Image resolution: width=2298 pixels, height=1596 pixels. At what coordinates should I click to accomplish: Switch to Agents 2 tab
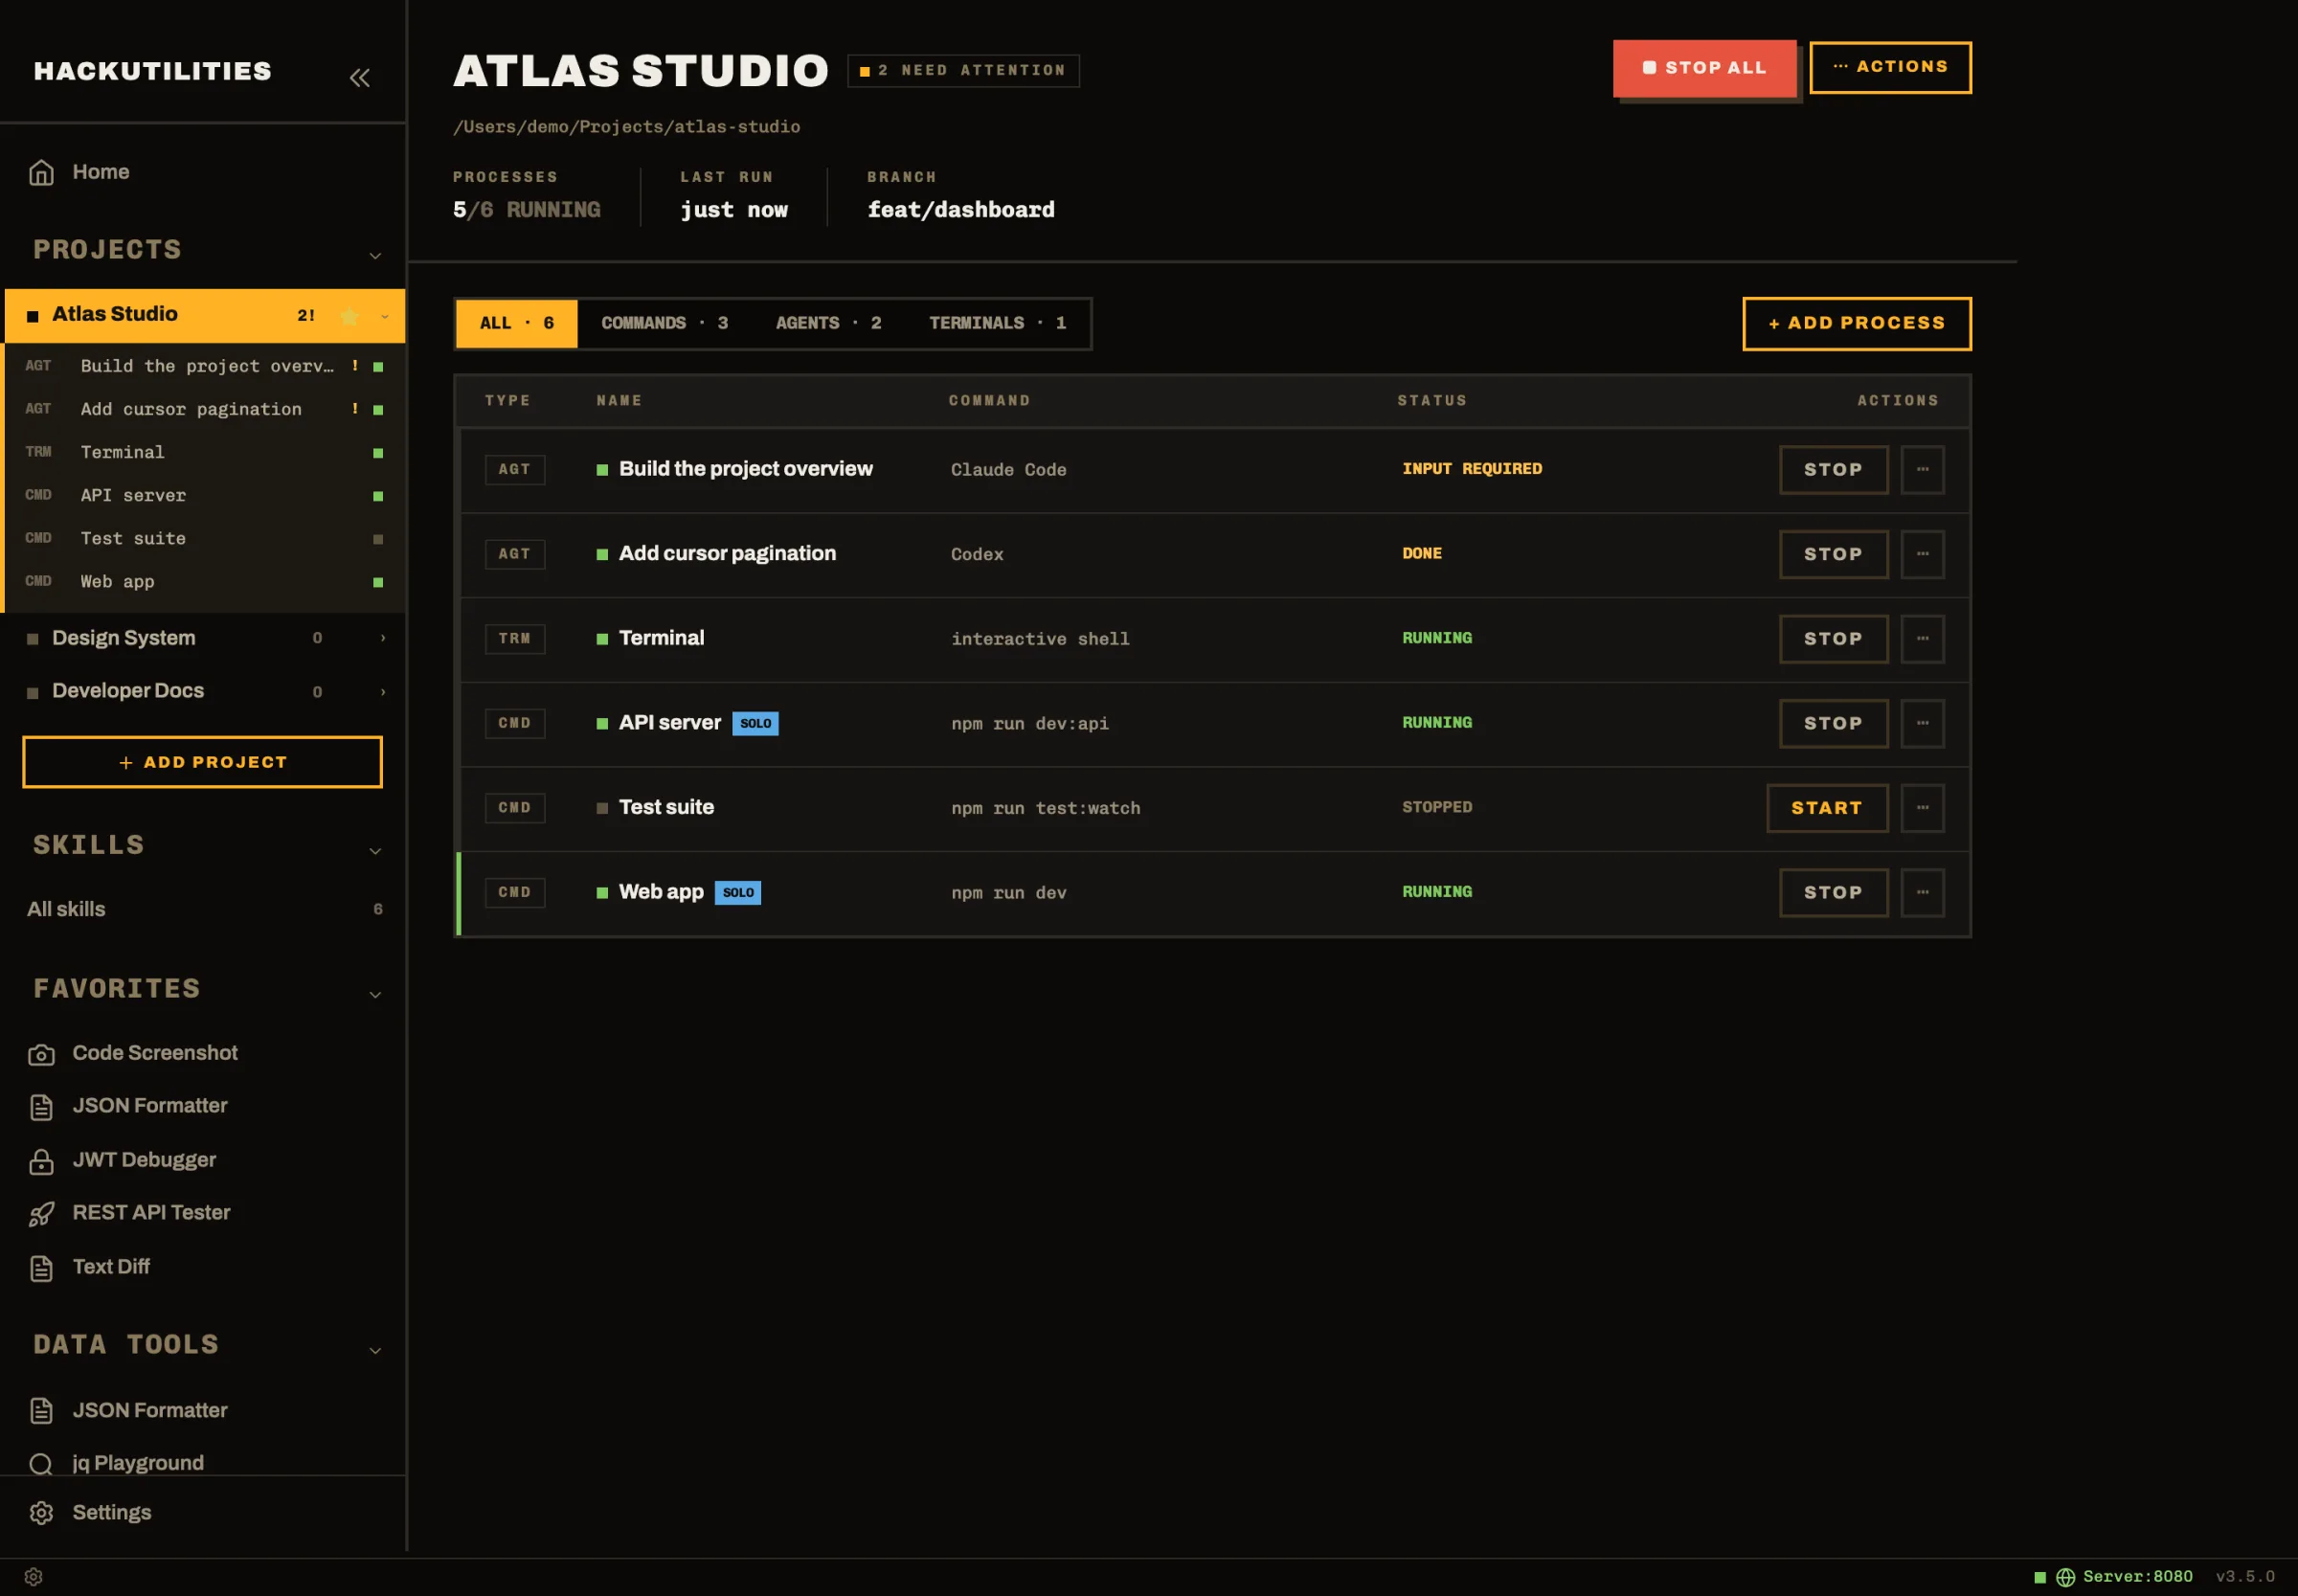[828, 323]
